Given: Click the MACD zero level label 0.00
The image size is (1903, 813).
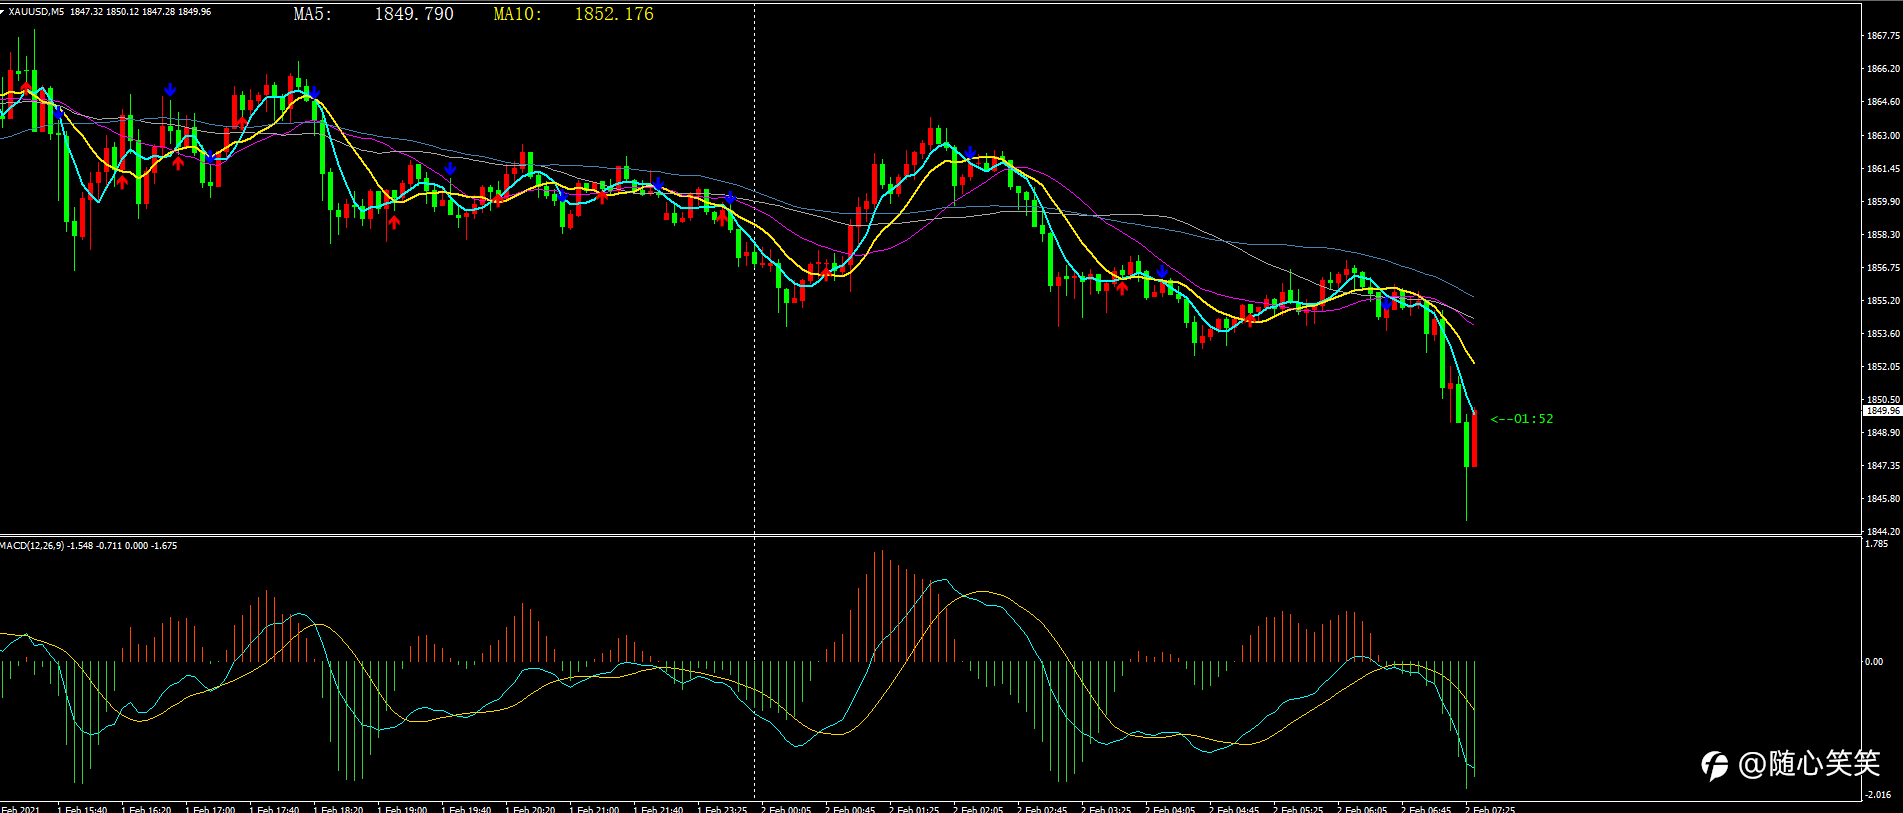Looking at the screenshot, I should pyautogui.click(x=1874, y=661).
